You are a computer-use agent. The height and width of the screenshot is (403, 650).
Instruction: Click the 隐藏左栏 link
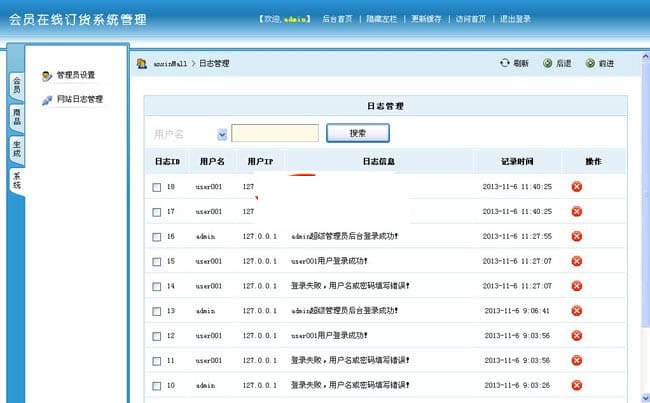(381, 19)
